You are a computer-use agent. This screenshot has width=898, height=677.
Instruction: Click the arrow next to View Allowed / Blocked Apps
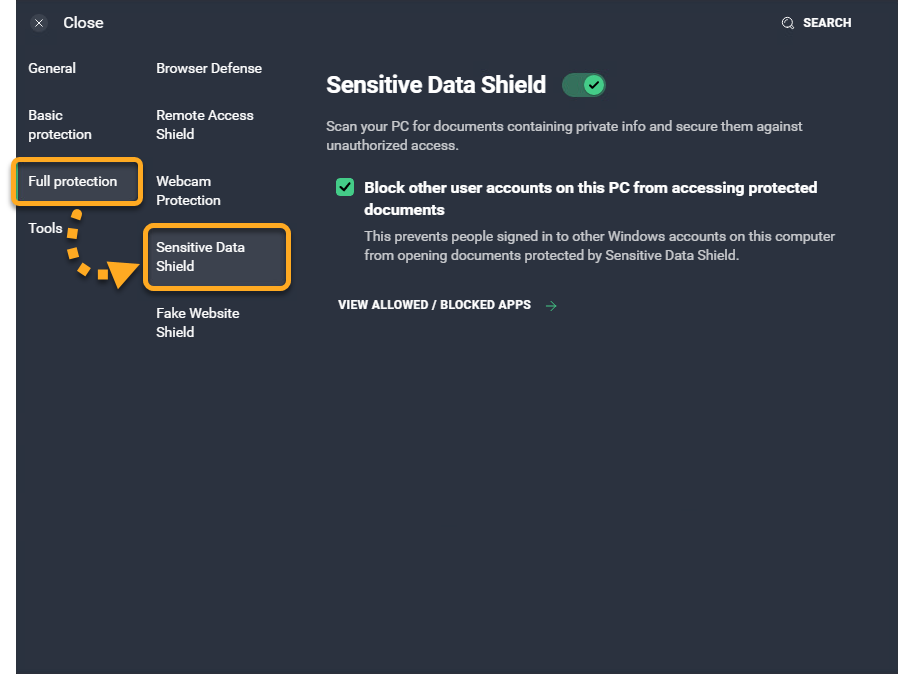[x=551, y=305]
